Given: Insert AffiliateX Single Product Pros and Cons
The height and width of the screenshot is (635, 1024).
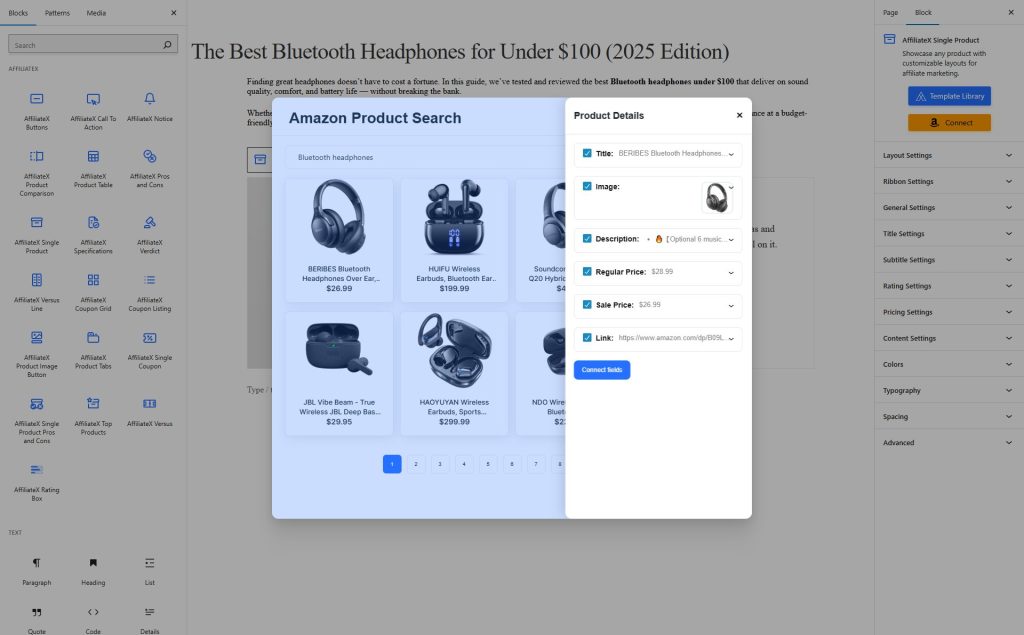Looking at the screenshot, I should pos(37,420).
